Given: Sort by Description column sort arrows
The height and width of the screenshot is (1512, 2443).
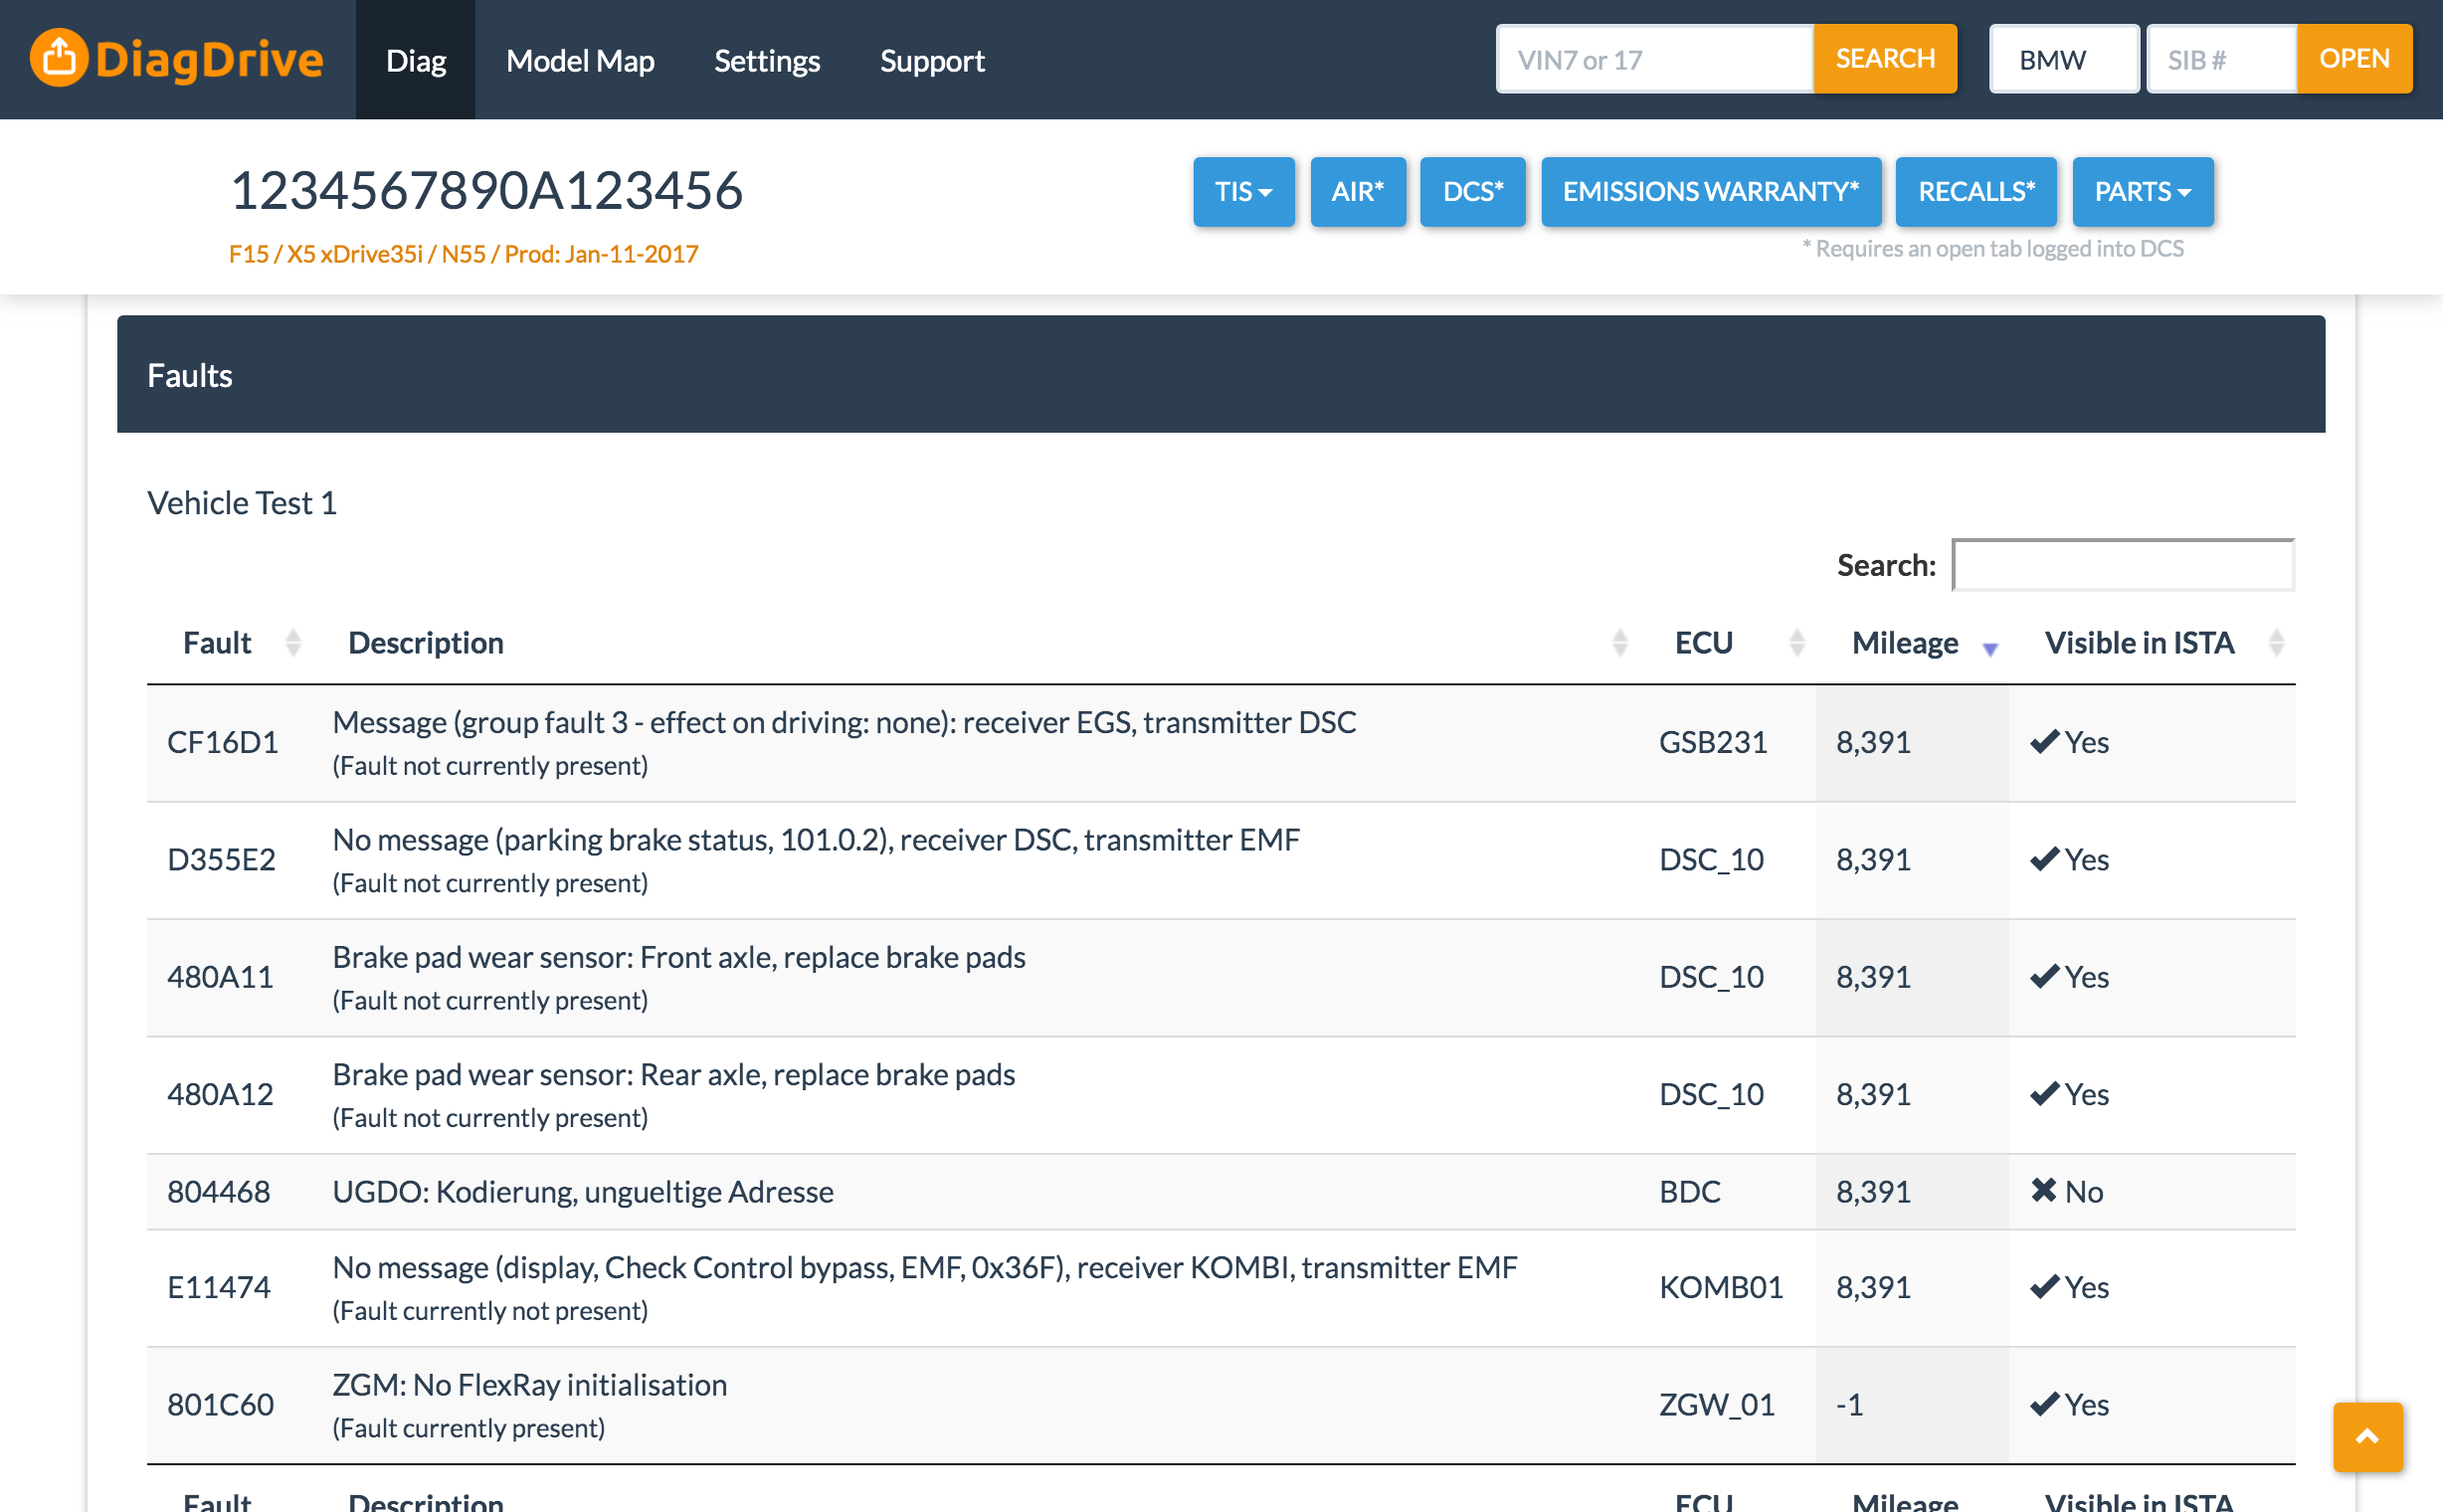Looking at the screenshot, I should click(x=1619, y=642).
